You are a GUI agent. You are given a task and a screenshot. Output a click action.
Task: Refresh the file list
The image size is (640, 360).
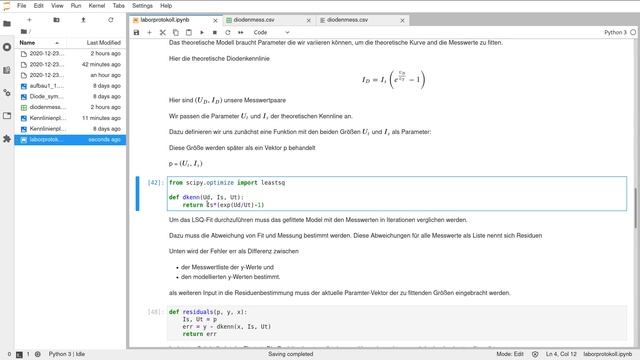point(111,20)
